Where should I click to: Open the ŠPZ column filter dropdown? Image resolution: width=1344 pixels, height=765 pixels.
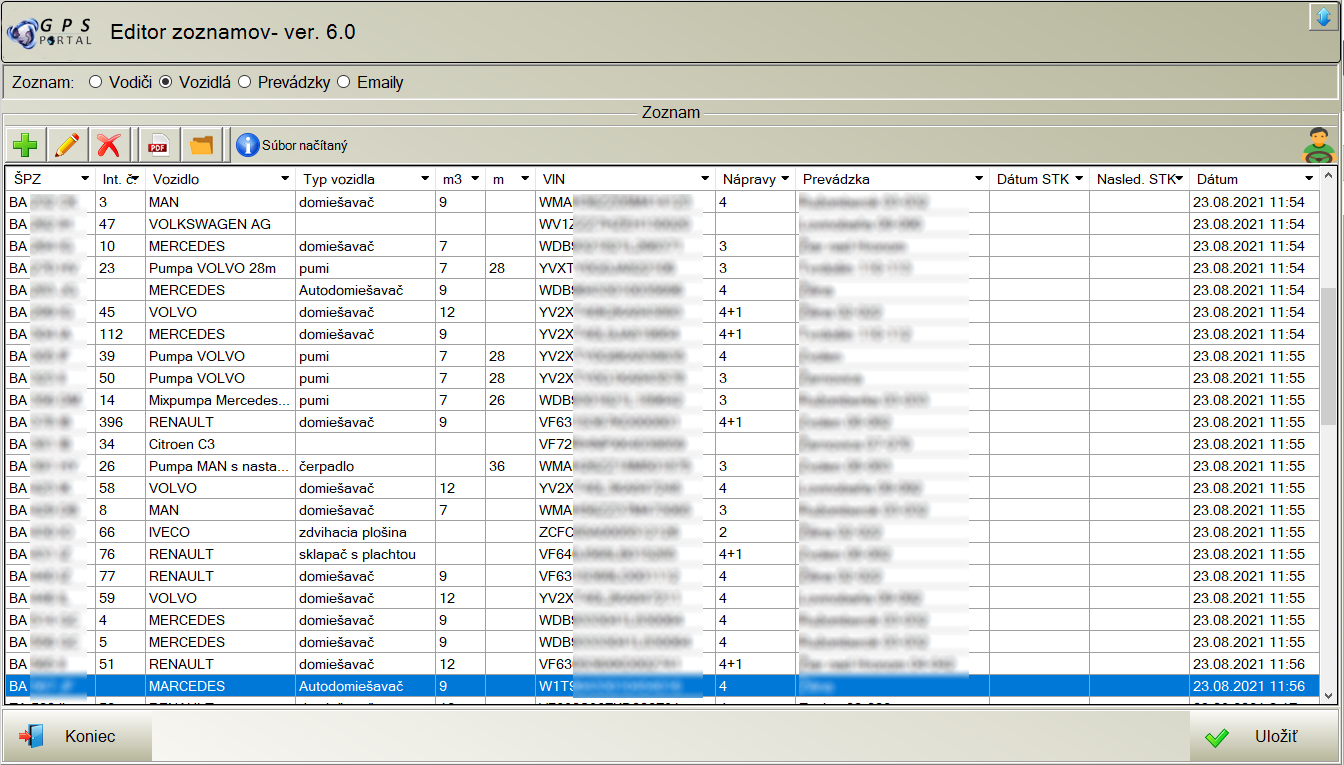(x=84, y=179)
